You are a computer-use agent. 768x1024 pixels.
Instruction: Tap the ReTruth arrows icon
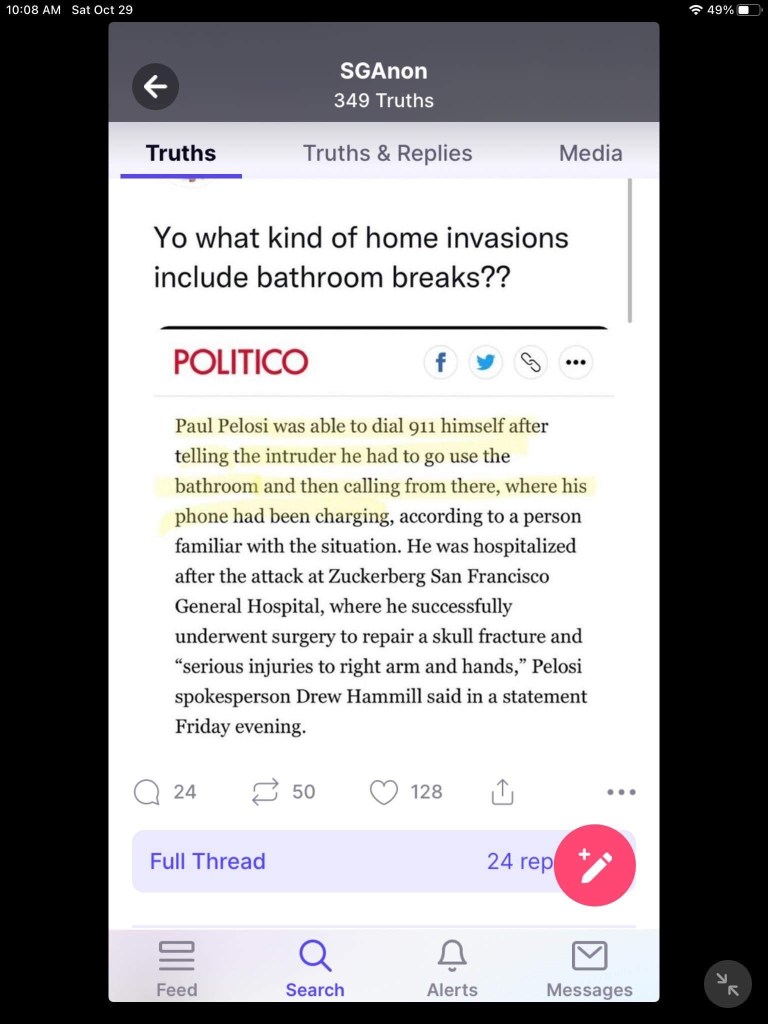click(x=265, y=792)
